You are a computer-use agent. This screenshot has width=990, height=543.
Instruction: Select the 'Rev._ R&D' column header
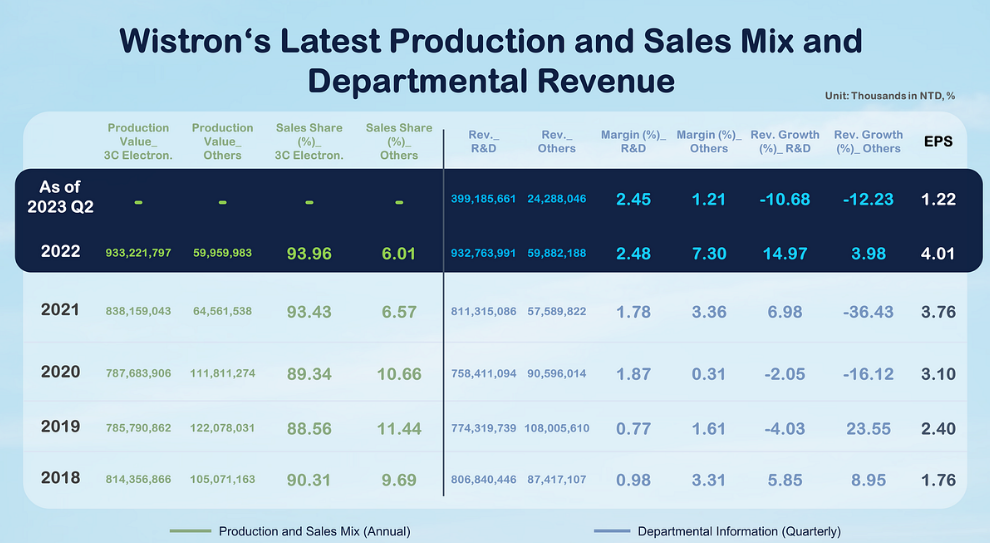click(x=483, y=141)
